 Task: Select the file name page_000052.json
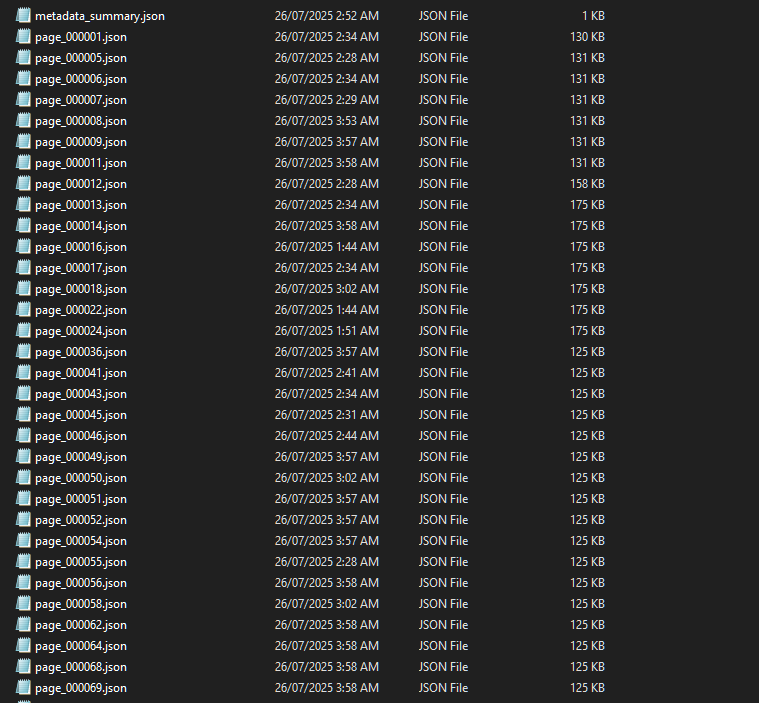(81, 520)
